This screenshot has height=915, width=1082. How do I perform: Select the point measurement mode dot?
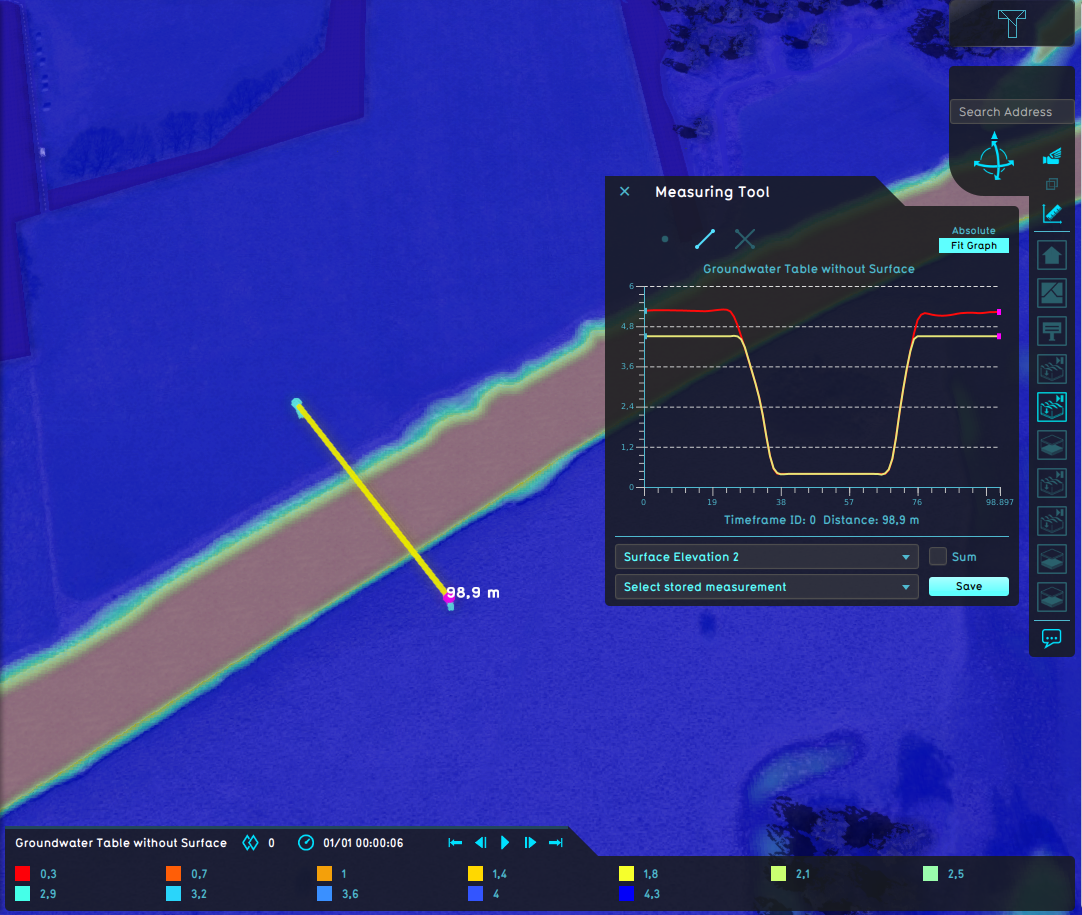click(x=665, y=239)
